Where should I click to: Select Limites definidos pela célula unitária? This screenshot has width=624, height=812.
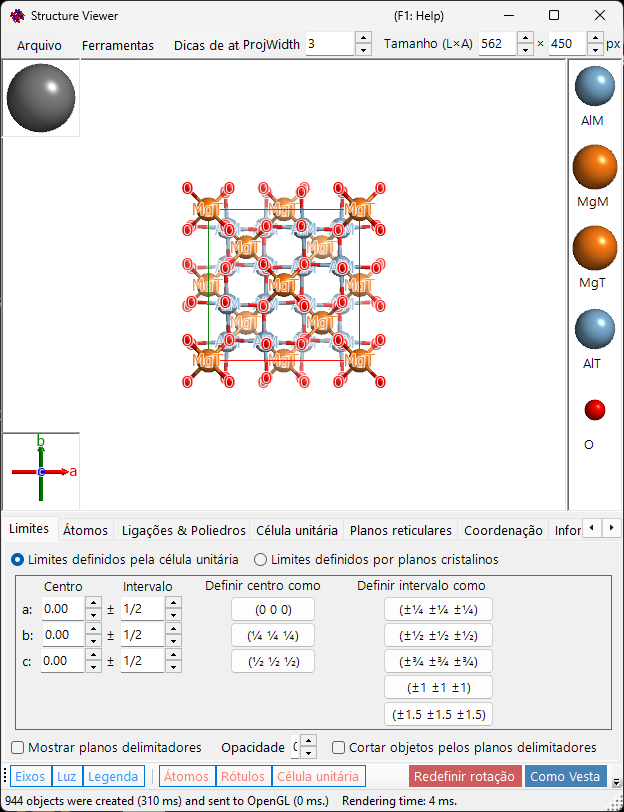(x=125, y=560)
